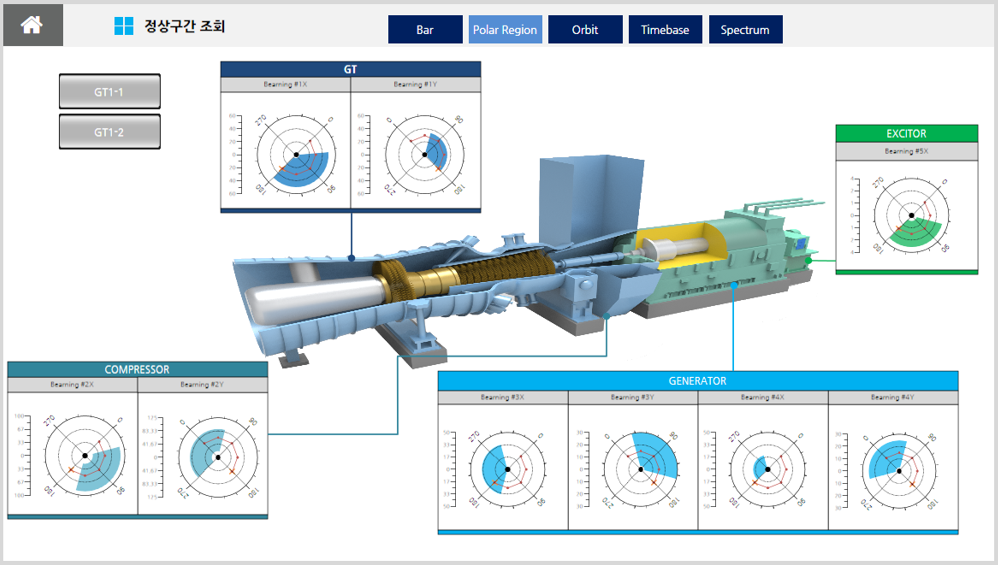Click the Compressor Bearing #2X polar chart
998x565 pixels.
point(85,456)
